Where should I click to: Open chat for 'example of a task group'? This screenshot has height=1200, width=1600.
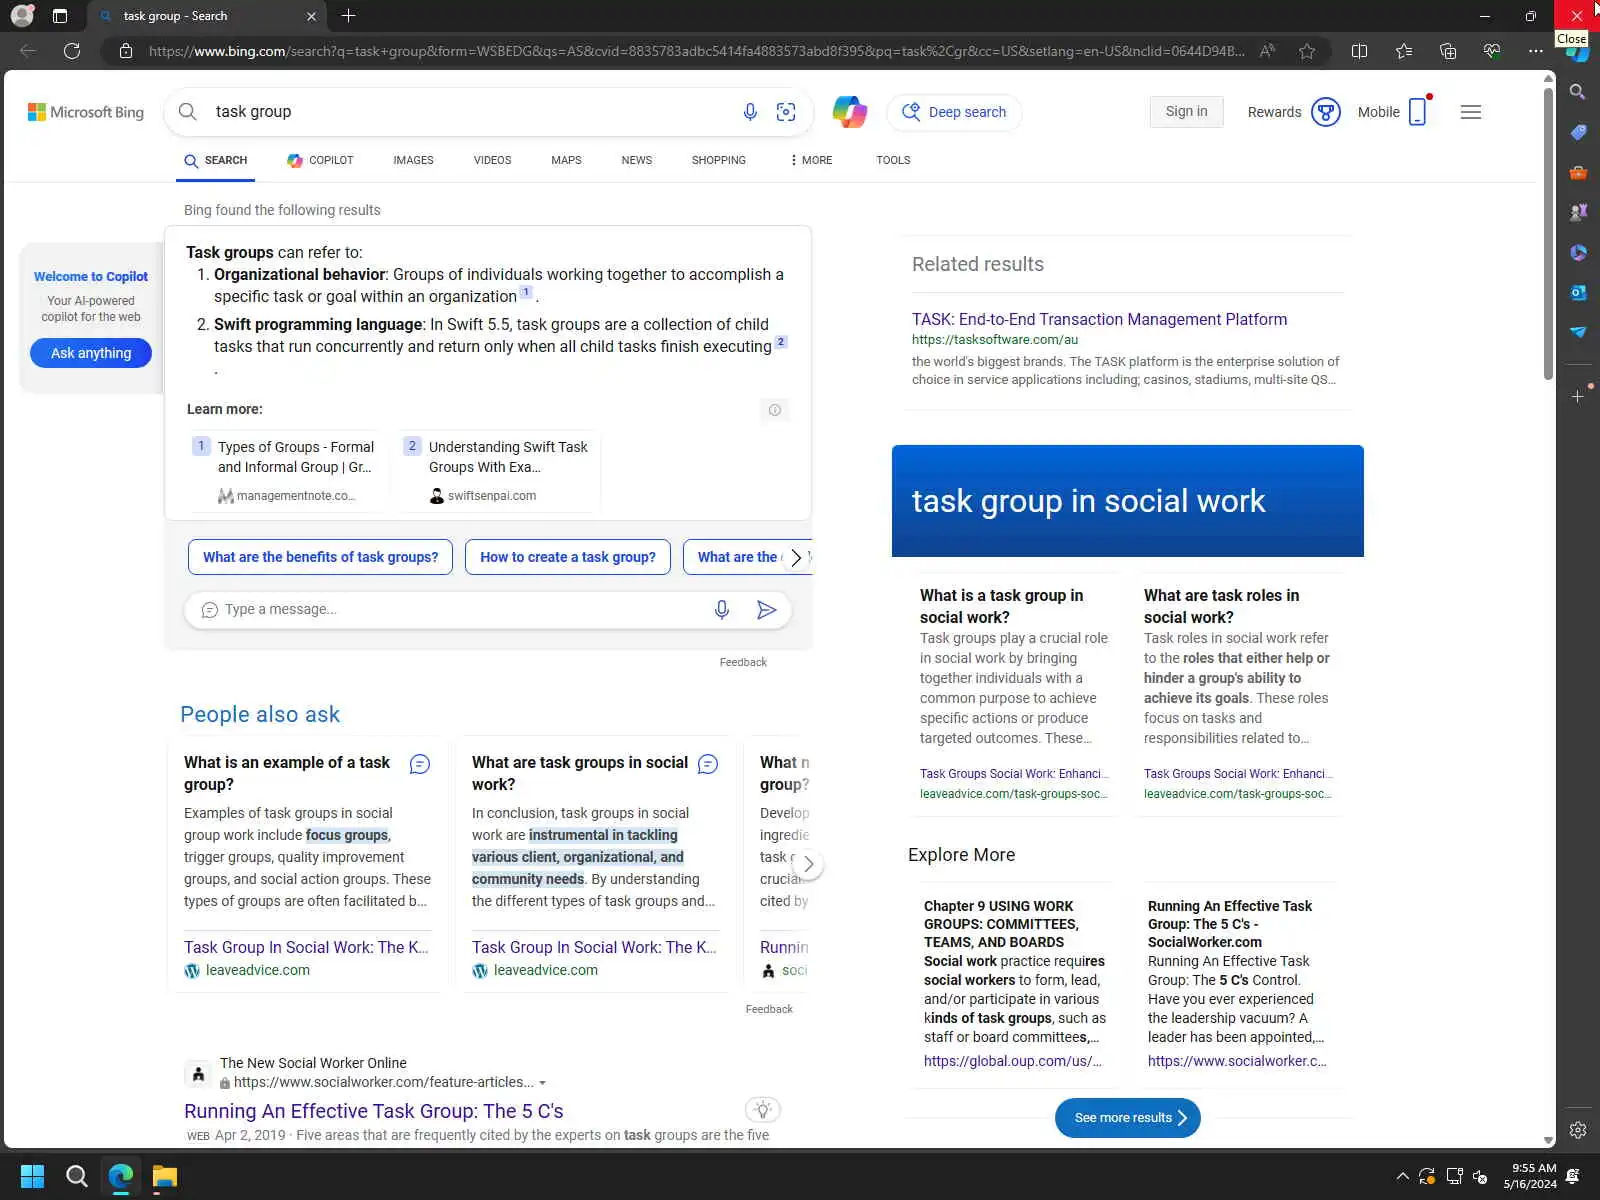click(420, 764)
